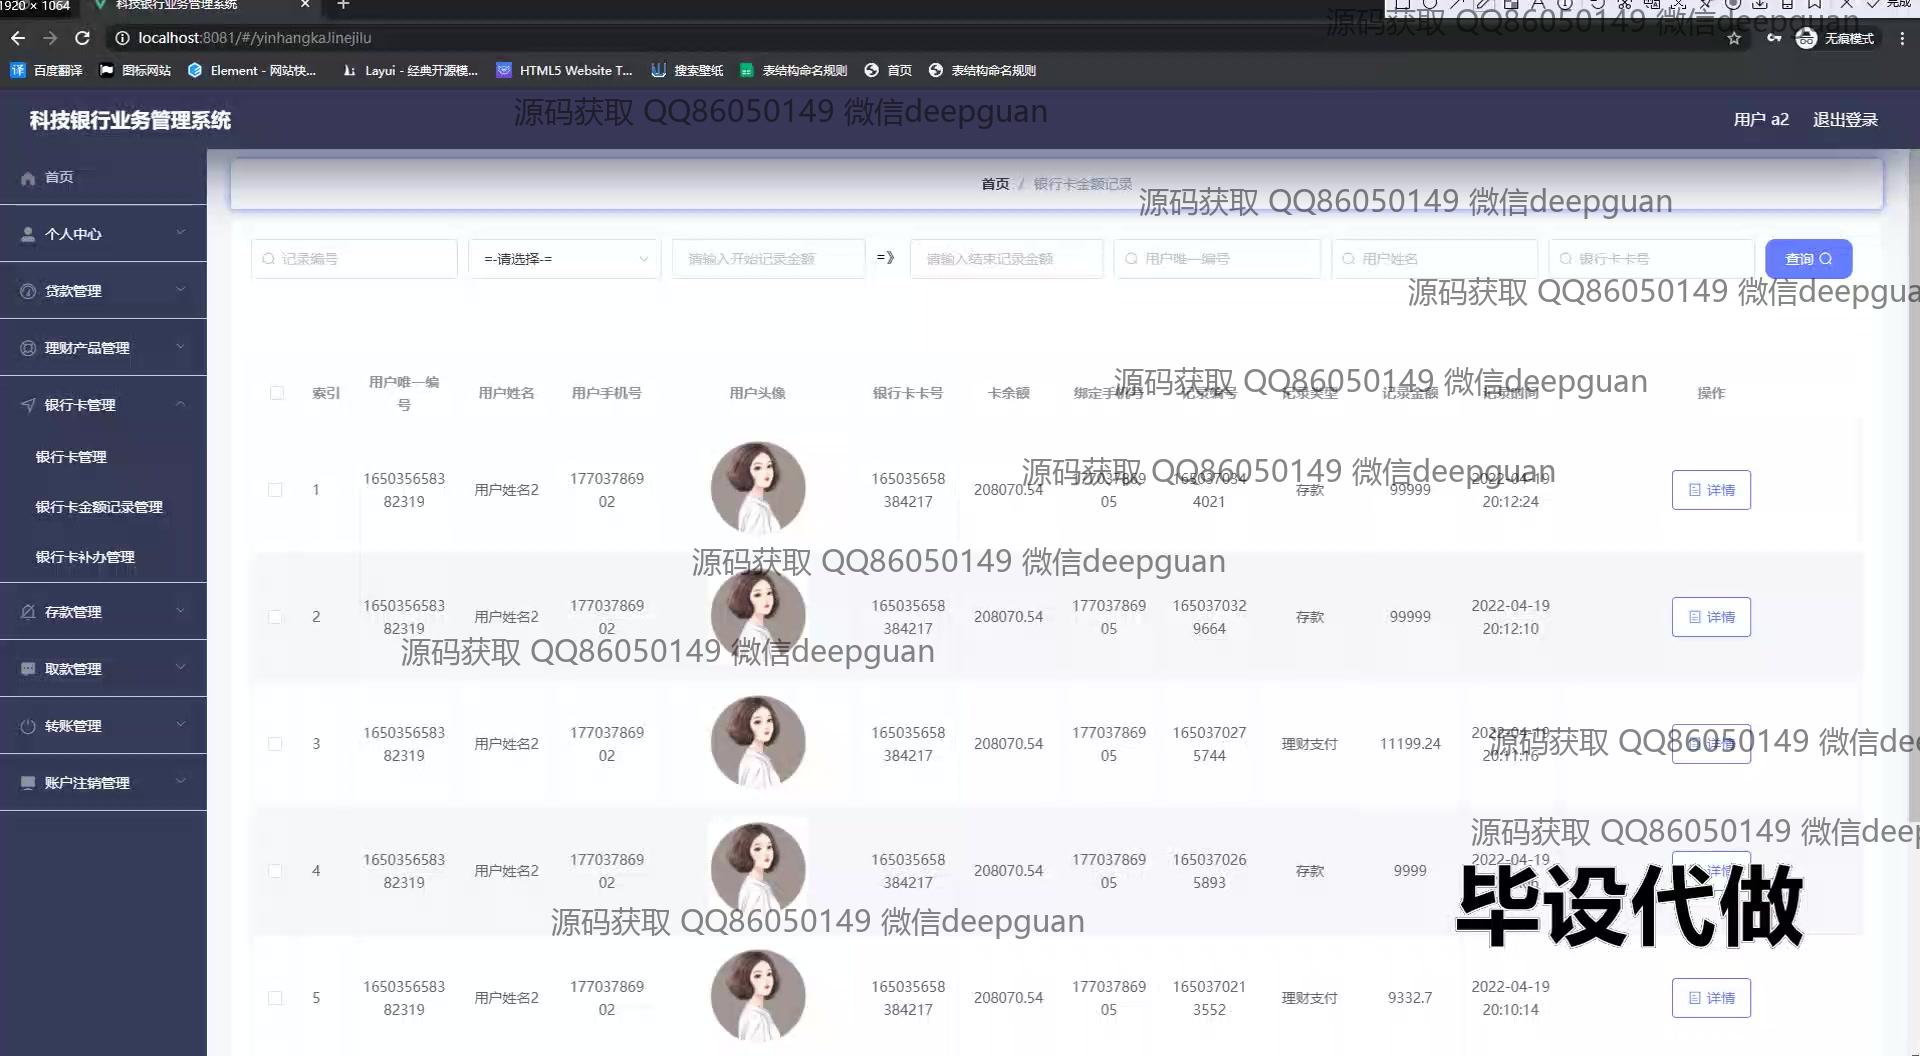Select the 个人中心 person icon
This screenshot has width=1920, height=1056.
(27, 234)
